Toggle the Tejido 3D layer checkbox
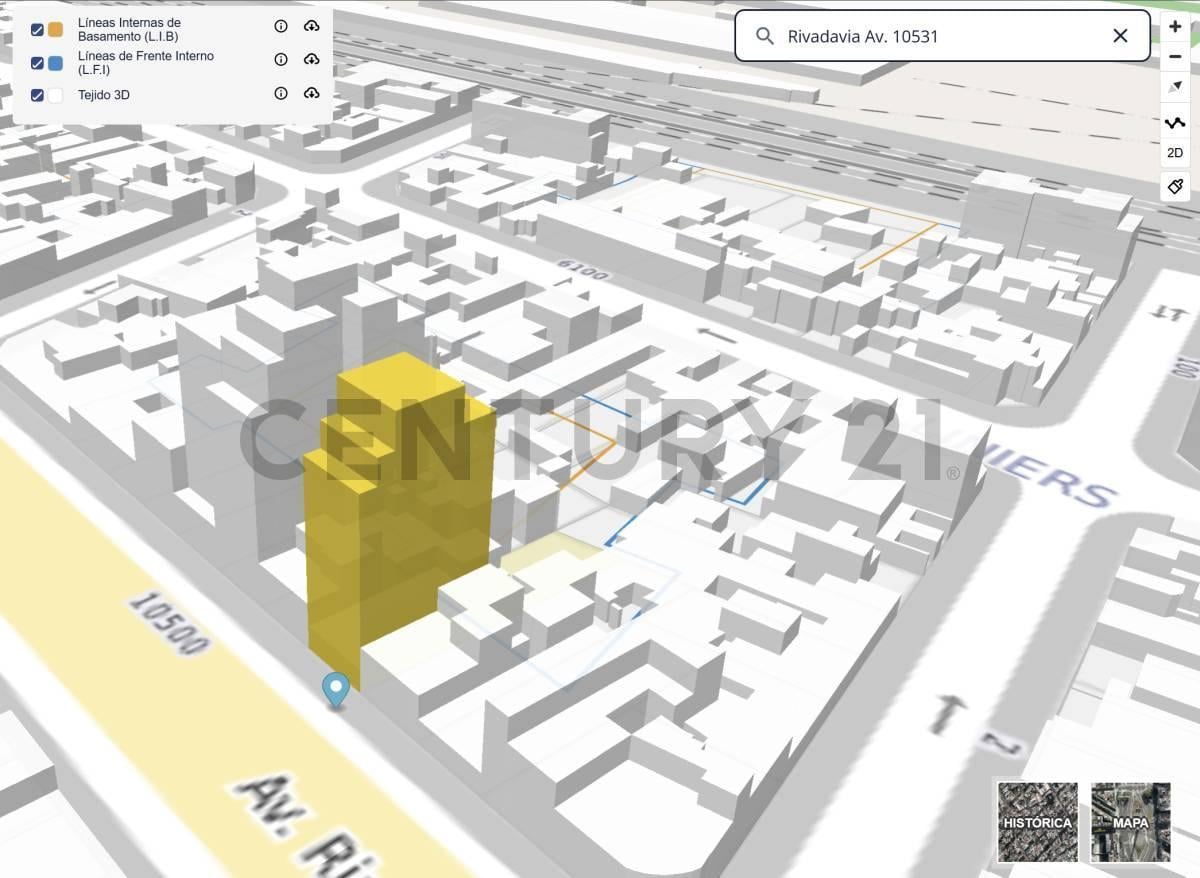 37,95
